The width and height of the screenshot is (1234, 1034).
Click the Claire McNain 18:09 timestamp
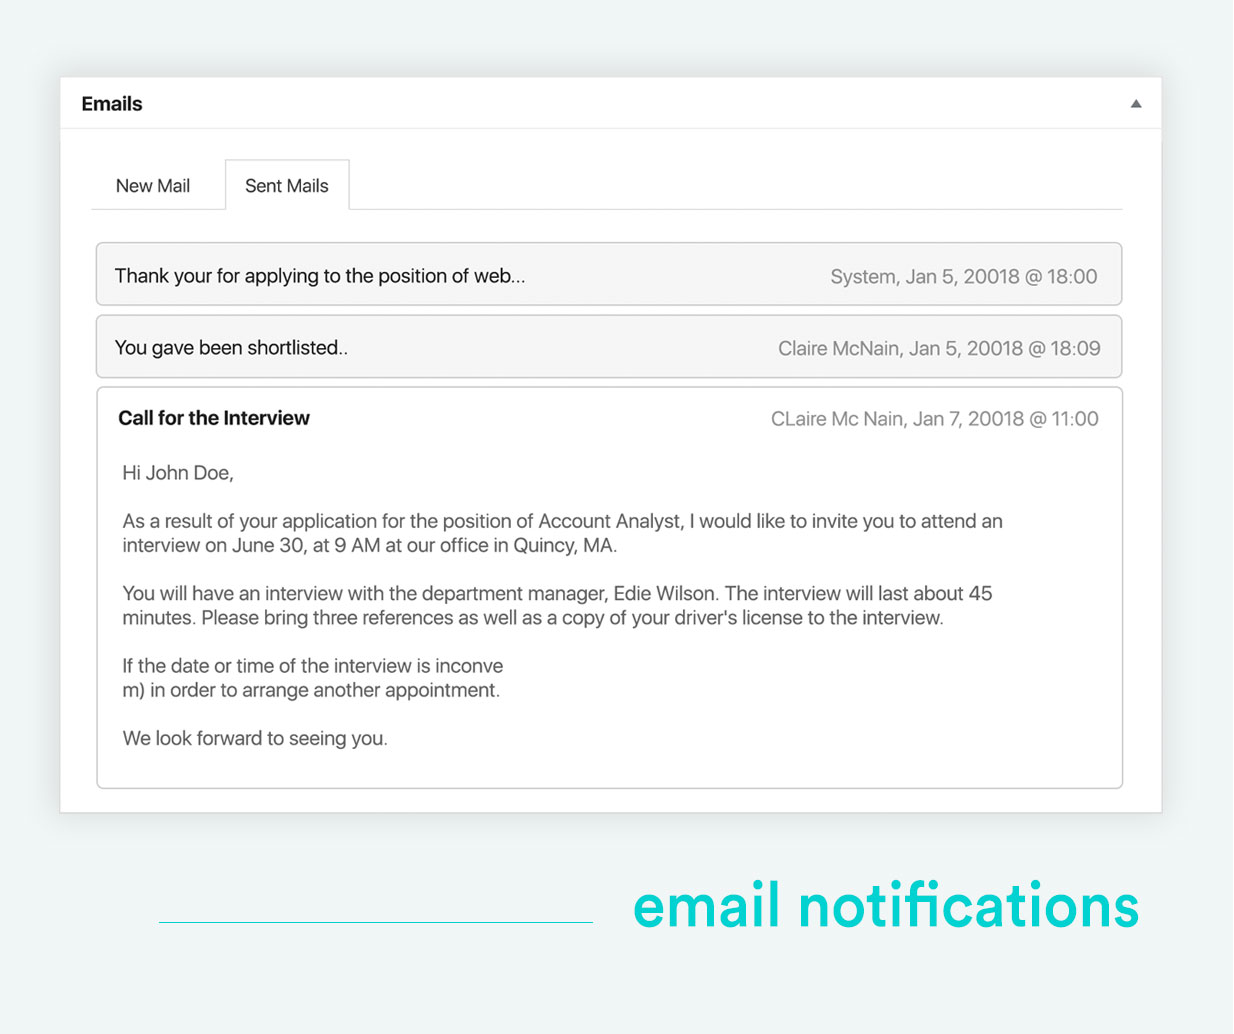pos(939,349)
